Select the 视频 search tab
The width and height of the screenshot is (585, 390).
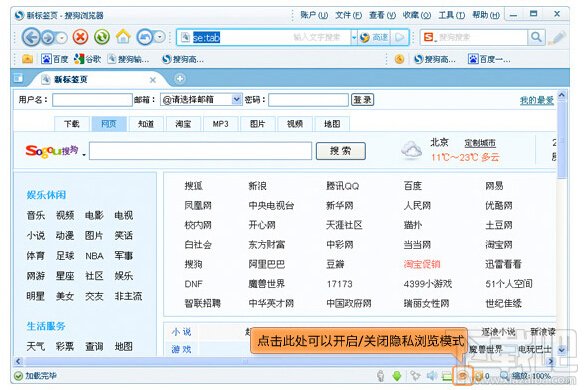pos(294,124)
